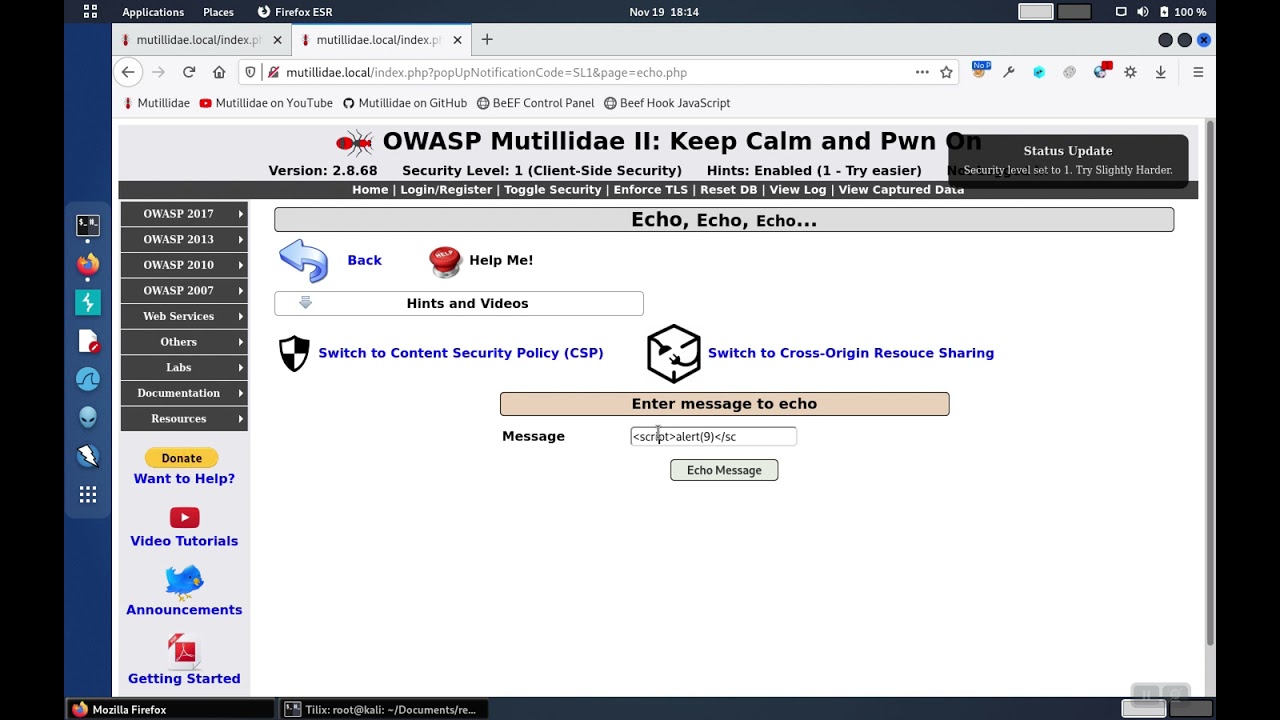Click the YouTube Video Tutorials icon
Screen dimensions: 1280x720
(x=184, y=517)
